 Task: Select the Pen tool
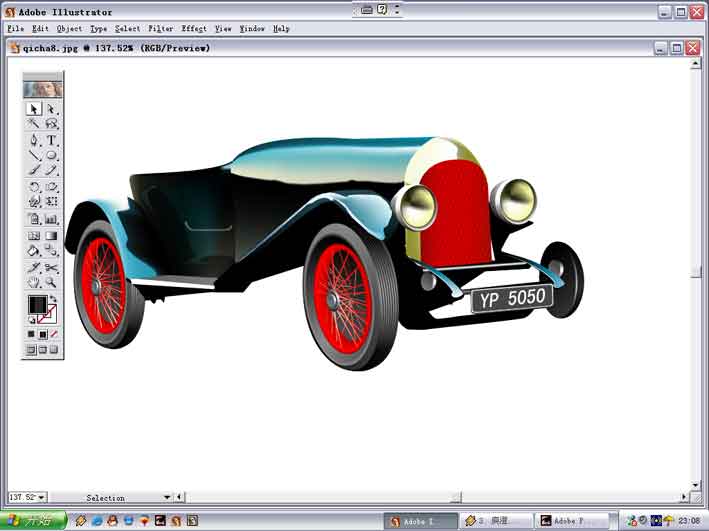click(x=33, y=140)
